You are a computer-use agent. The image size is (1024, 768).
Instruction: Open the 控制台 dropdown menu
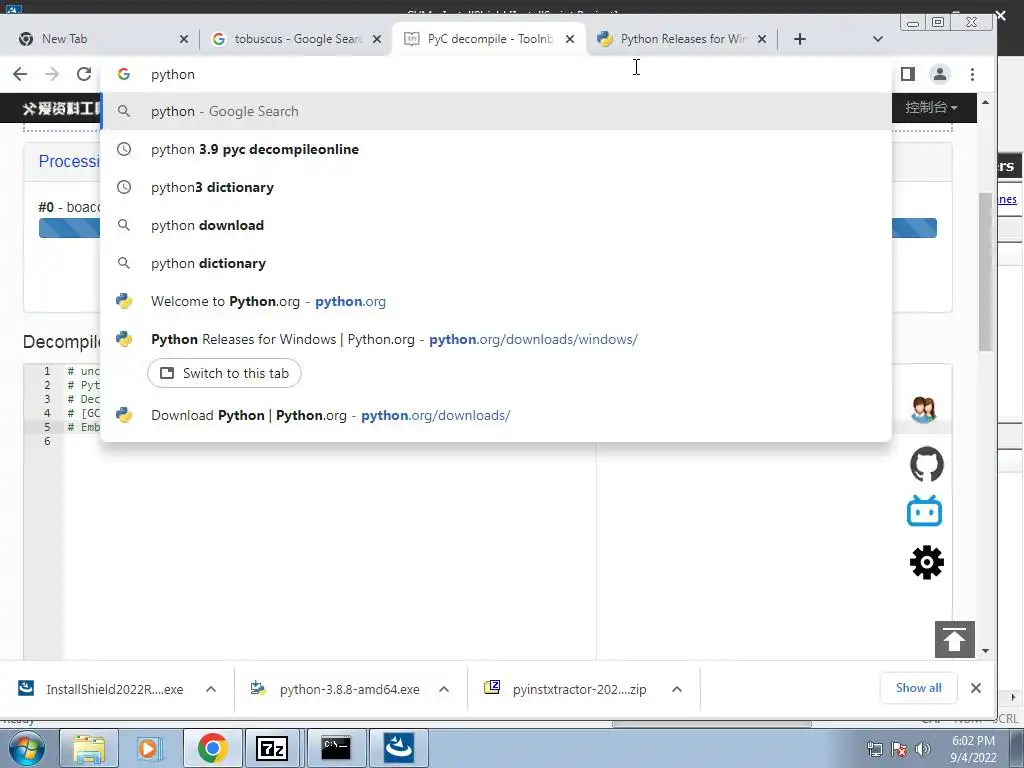931,107
